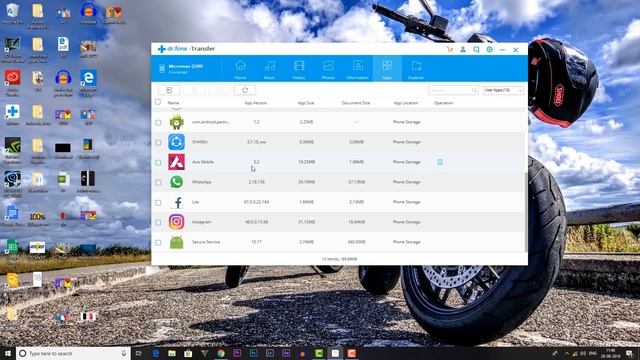
Task: Toggle the select-all checkbox beside Name
Action: (158, 102)
